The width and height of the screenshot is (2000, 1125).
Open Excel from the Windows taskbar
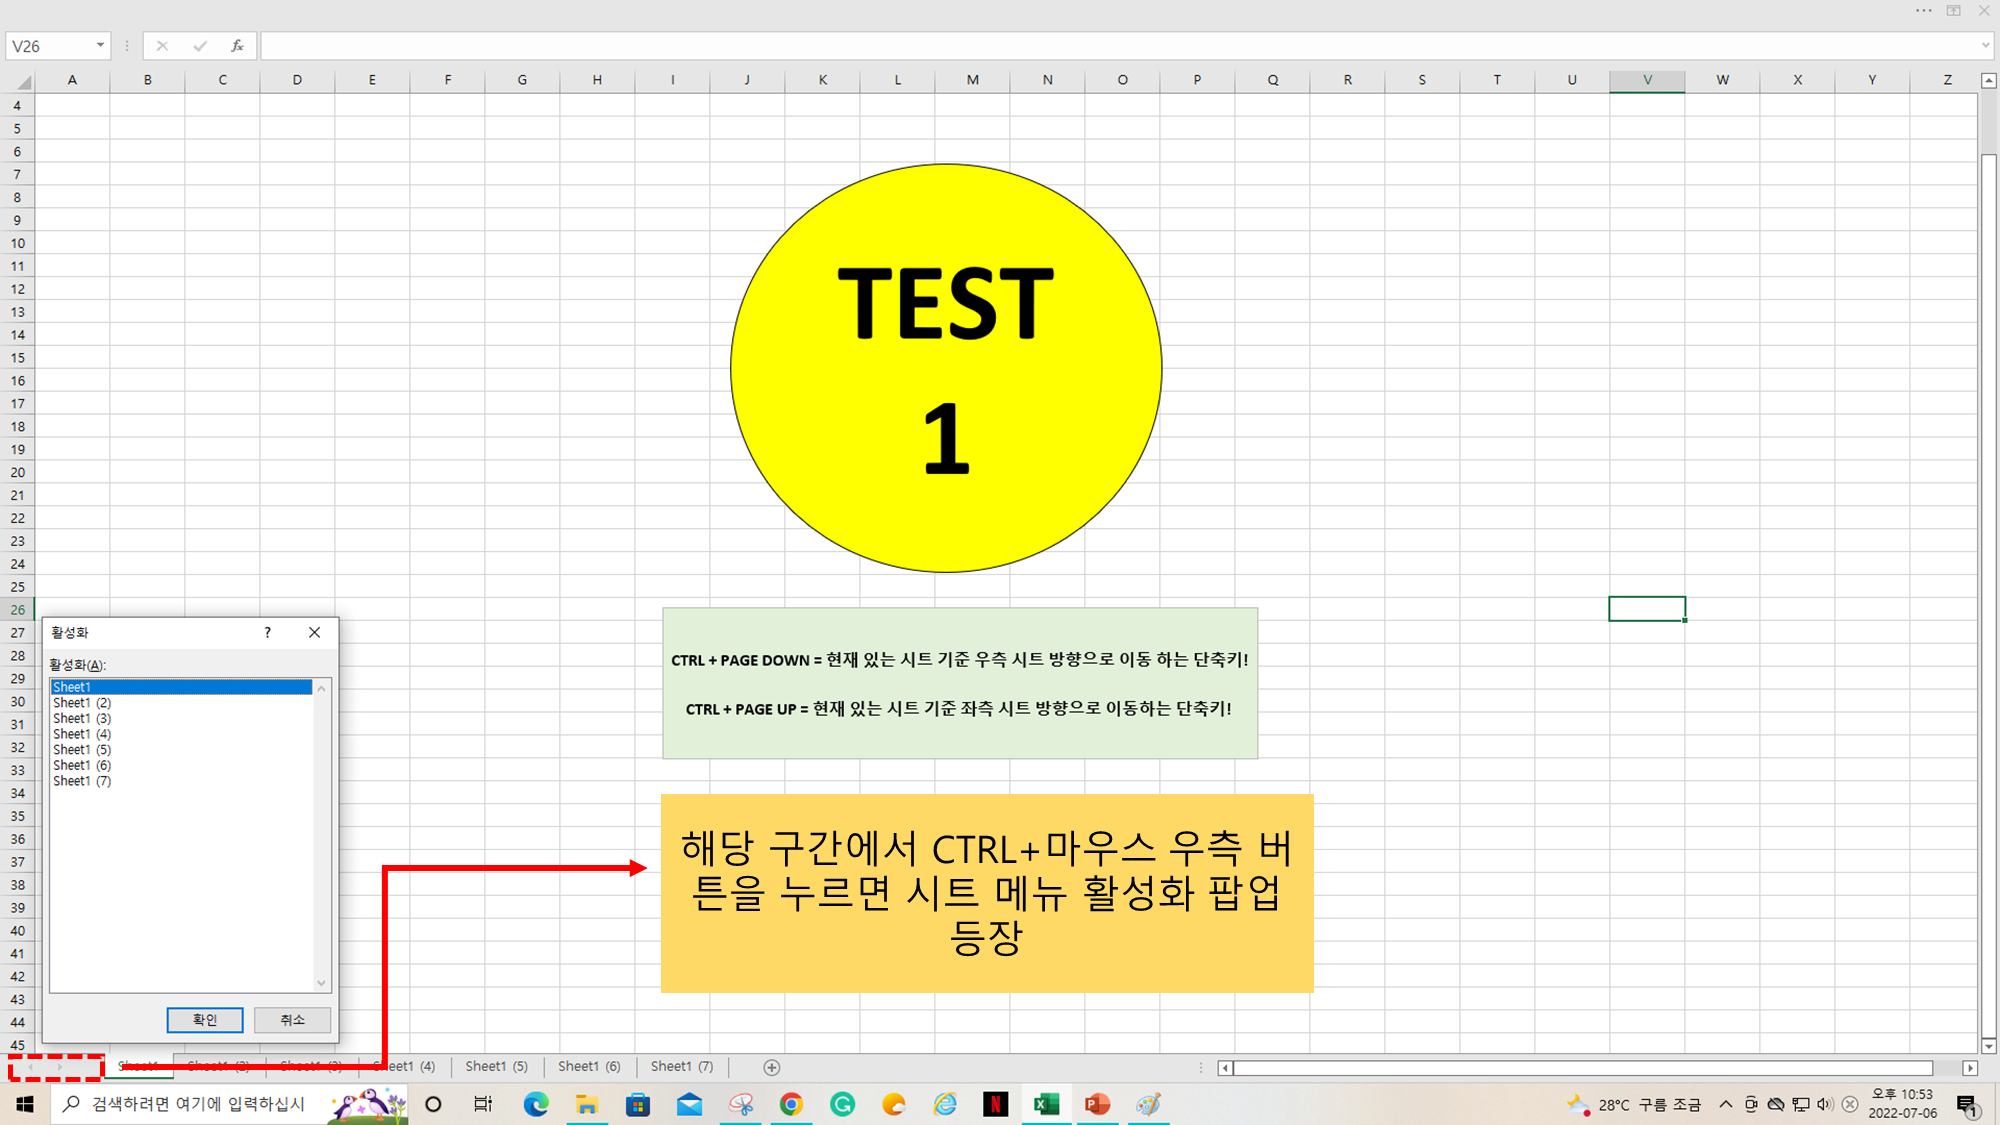(1046, 1104)
